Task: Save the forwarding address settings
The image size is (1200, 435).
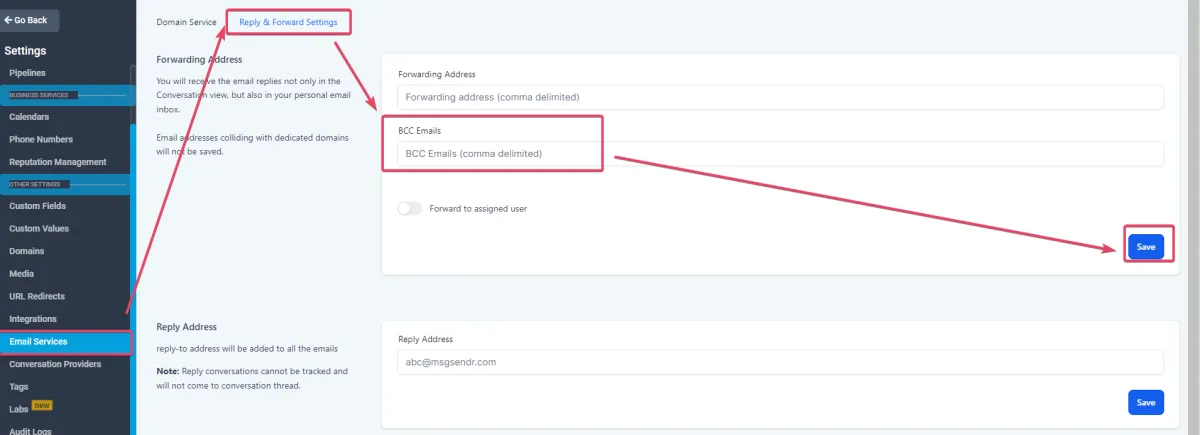Action: [x=1145, y=247]
